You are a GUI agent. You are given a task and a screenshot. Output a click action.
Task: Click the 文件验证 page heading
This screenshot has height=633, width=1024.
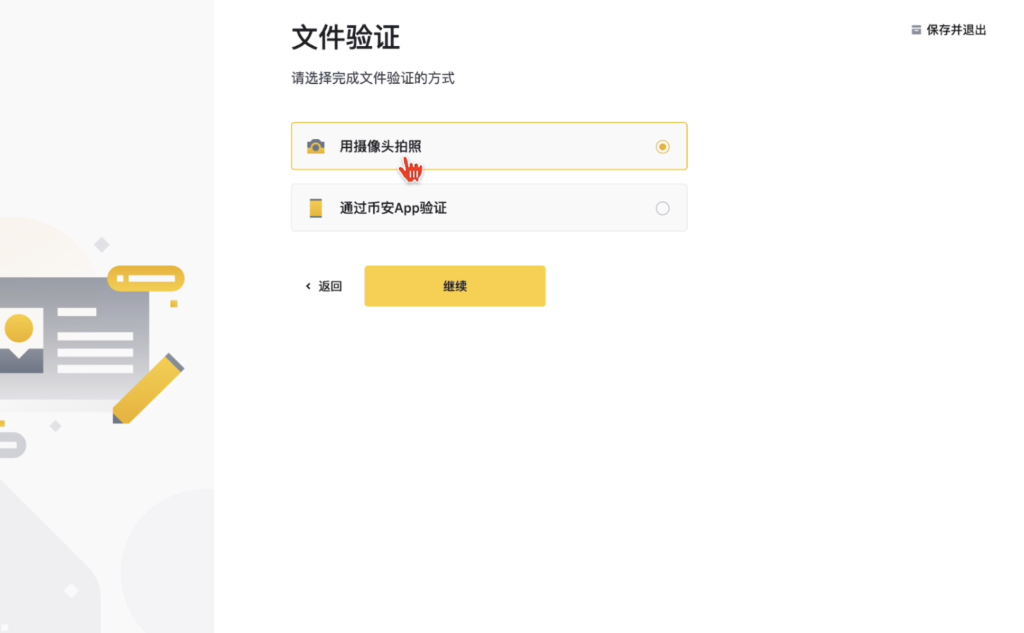coord(345,37)
